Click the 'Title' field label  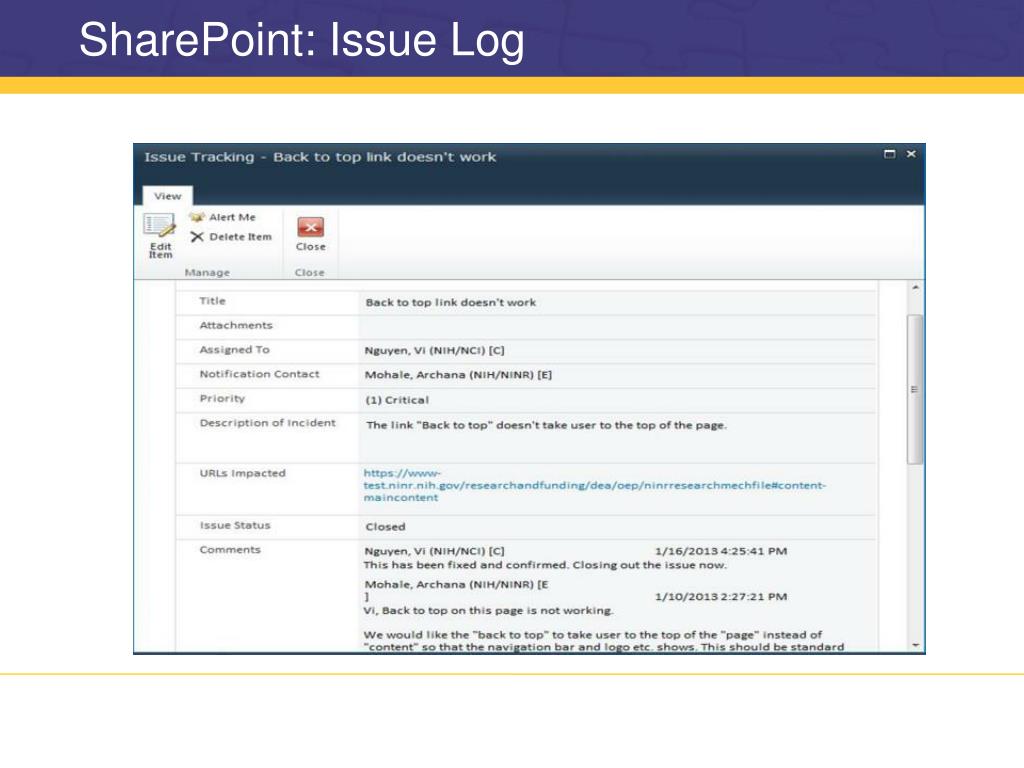(212, 301)
